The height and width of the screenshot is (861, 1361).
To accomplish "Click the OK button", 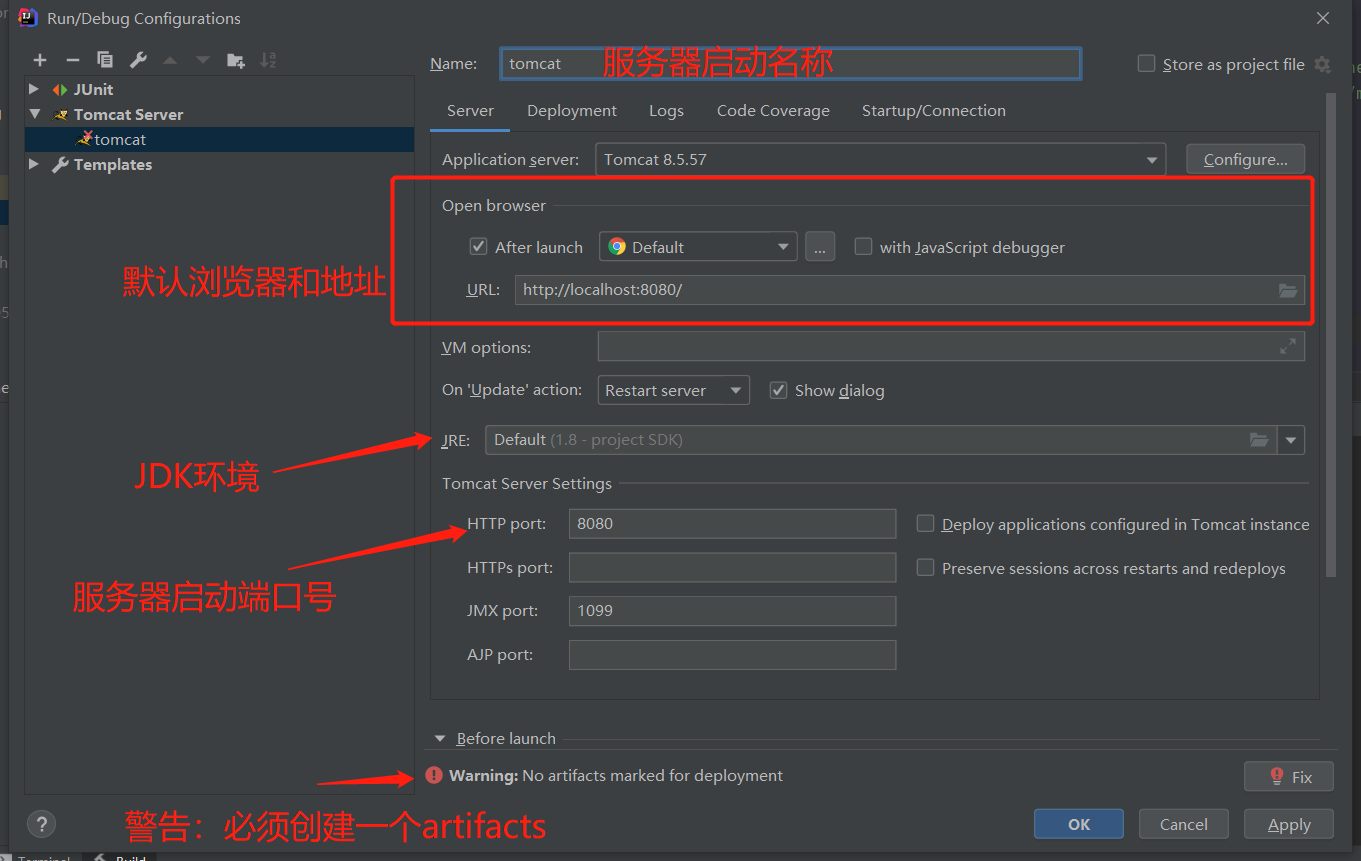I will click(1079, 825).
